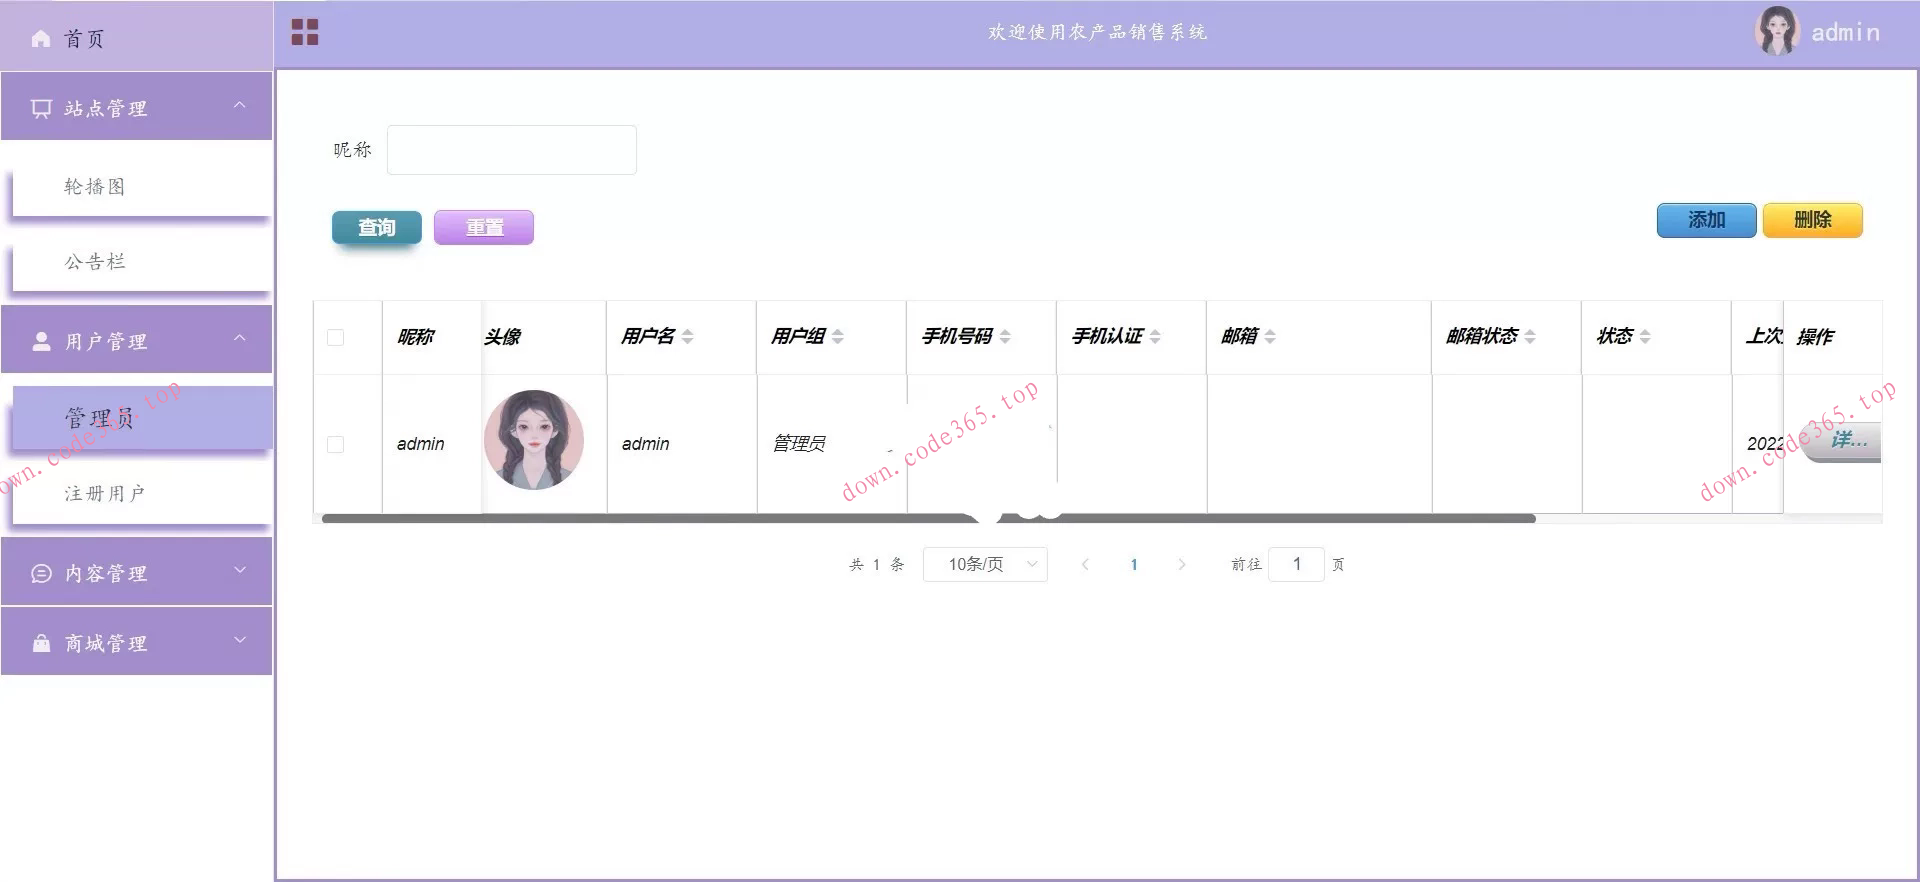
Task: Click the 欢迎使用农产品销售系统 header title
Action: click(1097, 32)
